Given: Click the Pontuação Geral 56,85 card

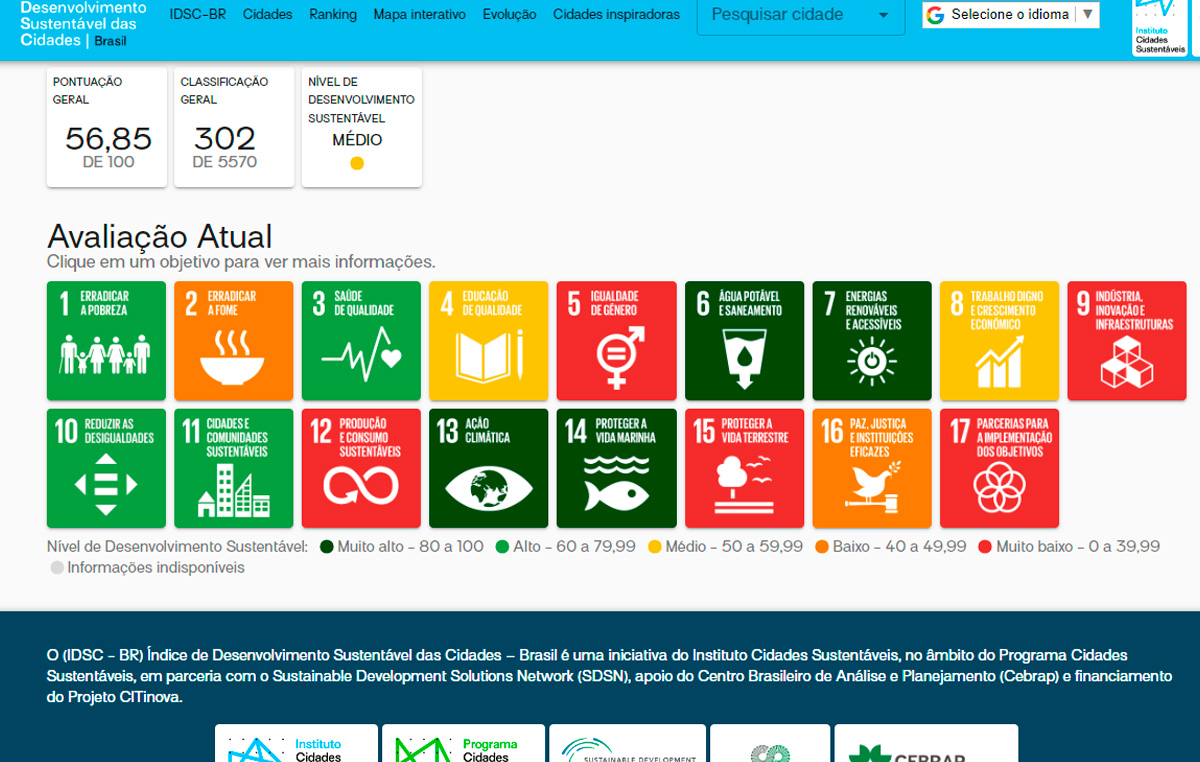Looking at the screenshot, I should [107, 127].
